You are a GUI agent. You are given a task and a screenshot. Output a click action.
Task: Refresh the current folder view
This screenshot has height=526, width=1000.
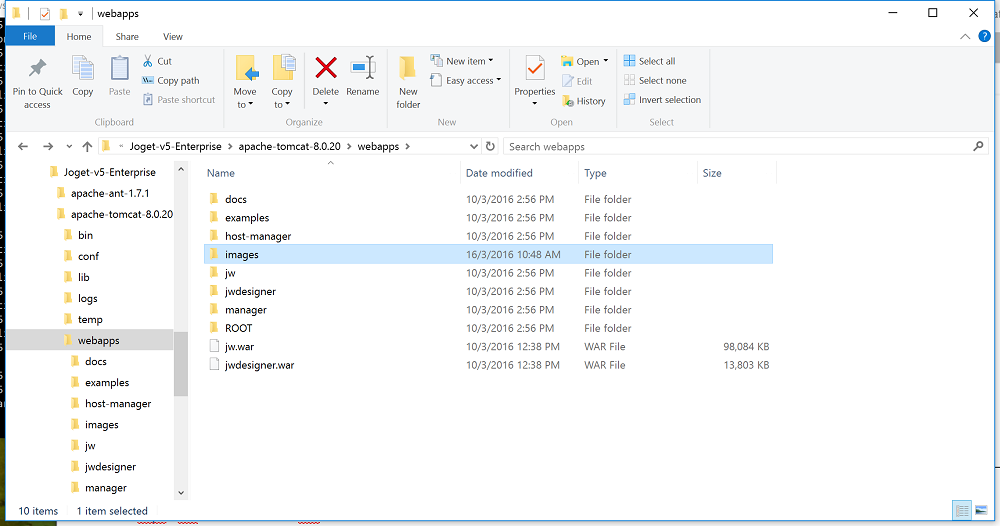click(490, 146)
